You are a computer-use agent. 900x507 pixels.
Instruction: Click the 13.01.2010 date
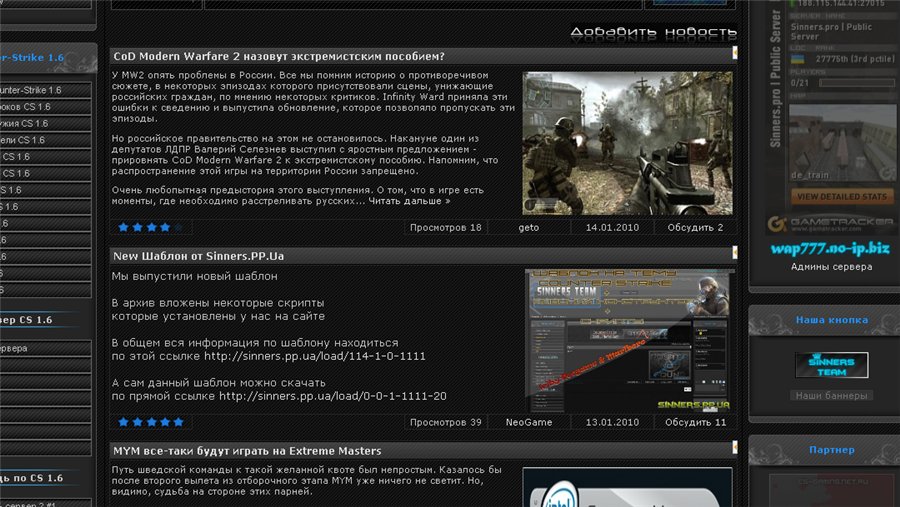click(x=612, y=422)
